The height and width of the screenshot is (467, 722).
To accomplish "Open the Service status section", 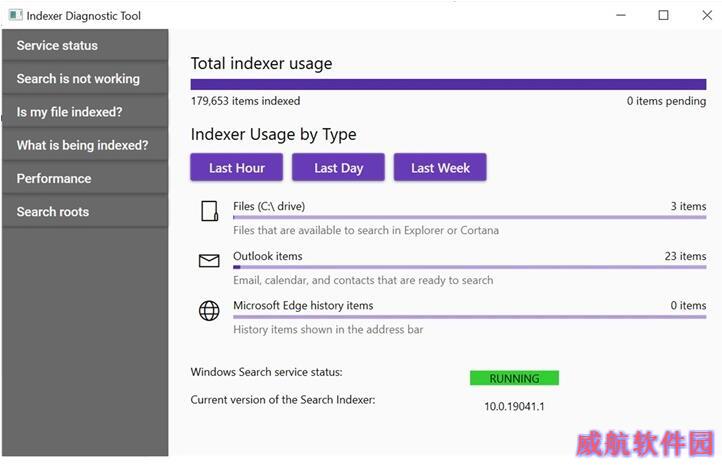I will tap(85, 45).
